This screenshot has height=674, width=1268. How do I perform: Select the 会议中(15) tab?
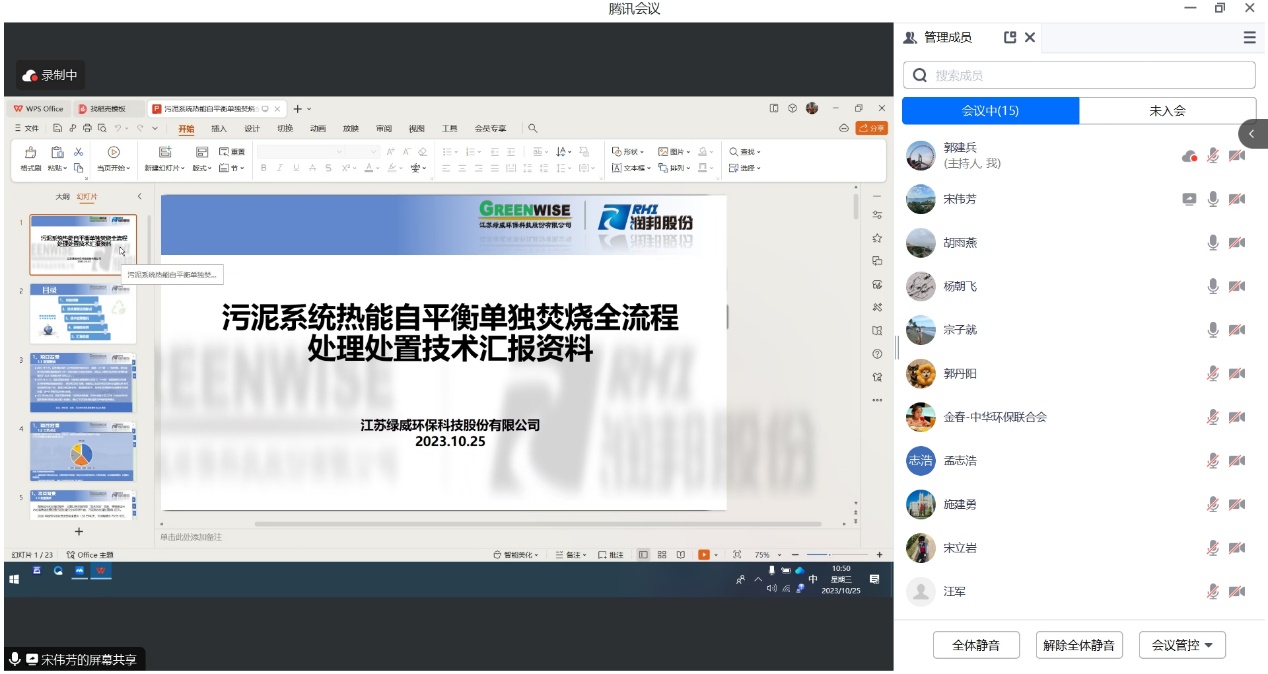[990, 111]
